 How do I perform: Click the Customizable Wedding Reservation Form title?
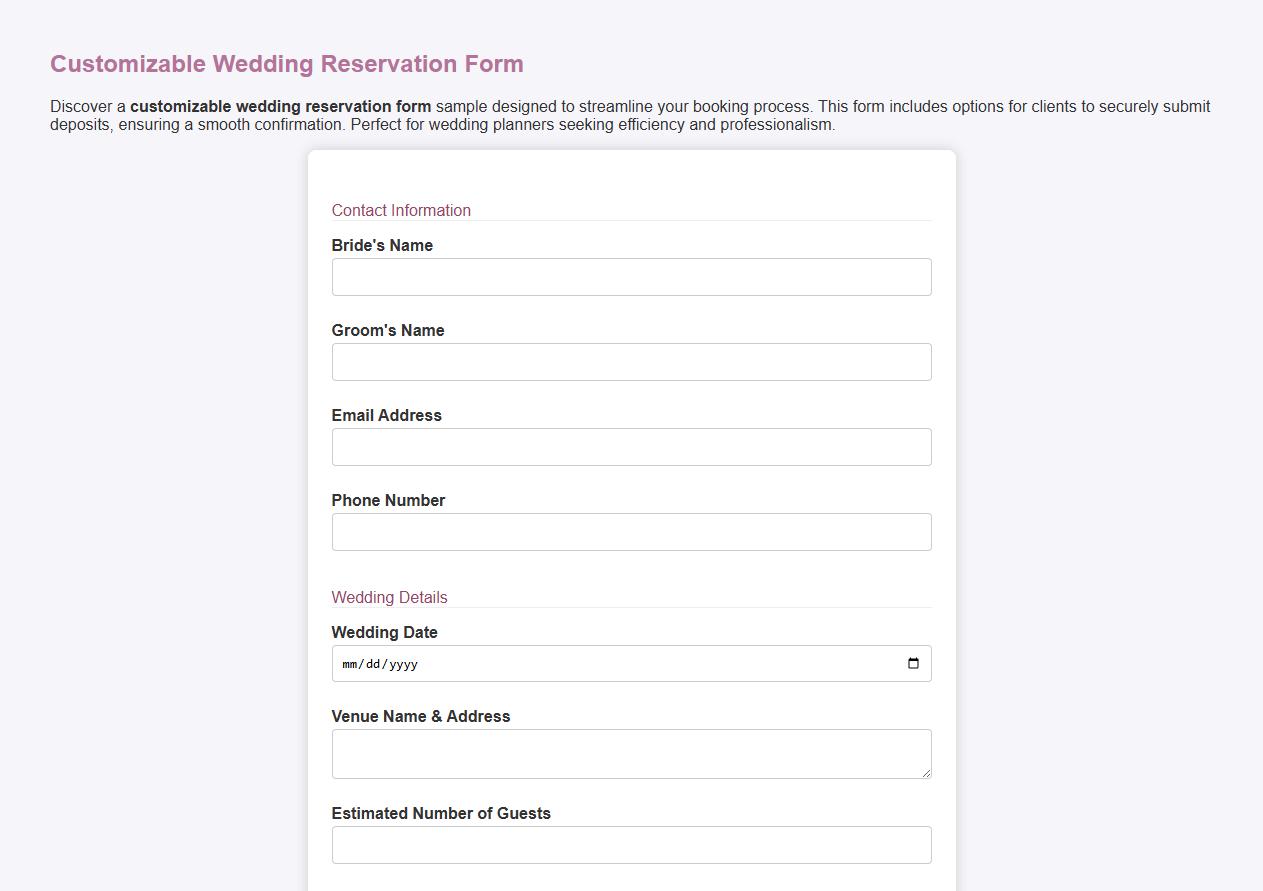[x=286, y=63]
